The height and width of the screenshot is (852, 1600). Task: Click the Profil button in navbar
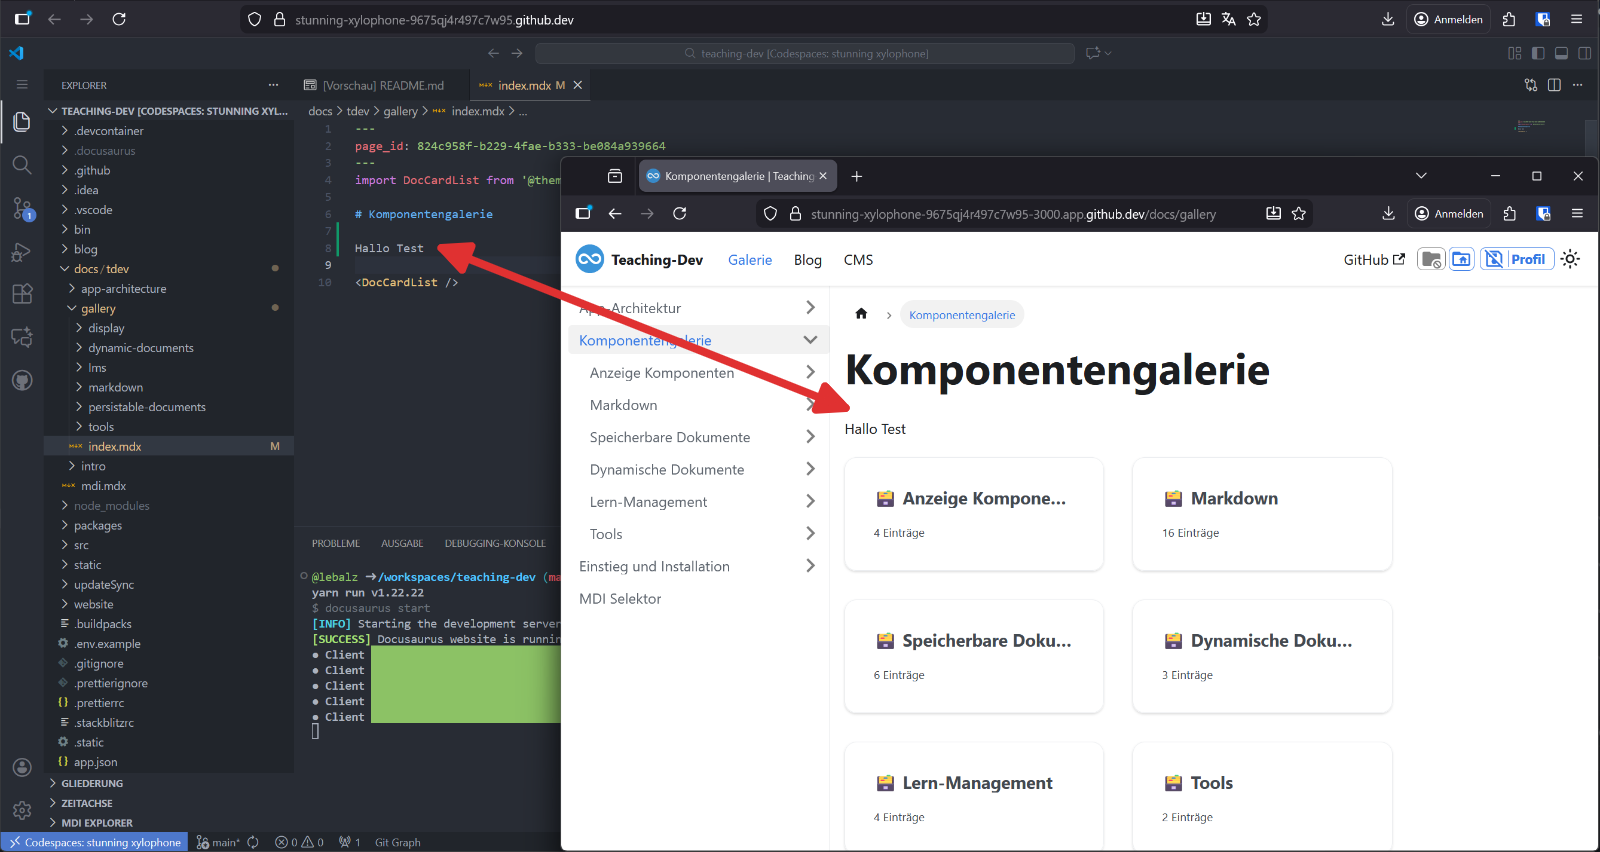pyautogui.click(x=1517, y=259)
